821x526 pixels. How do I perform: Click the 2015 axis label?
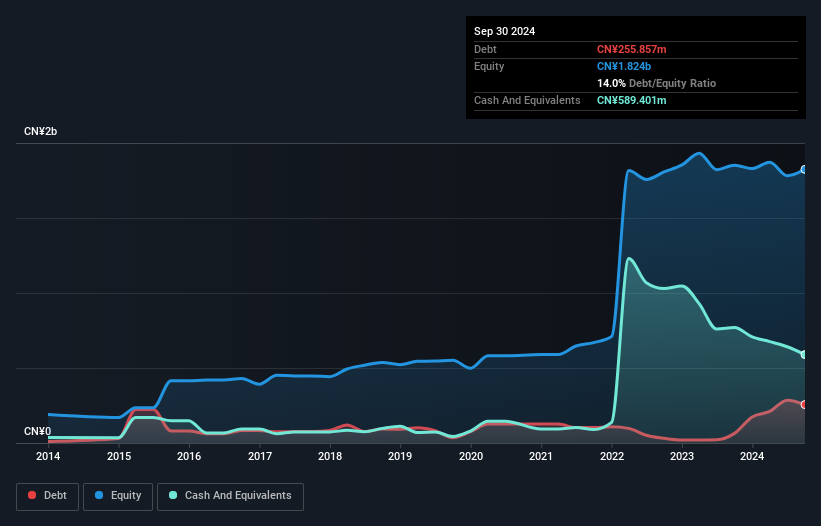click(x=119, y=456)
